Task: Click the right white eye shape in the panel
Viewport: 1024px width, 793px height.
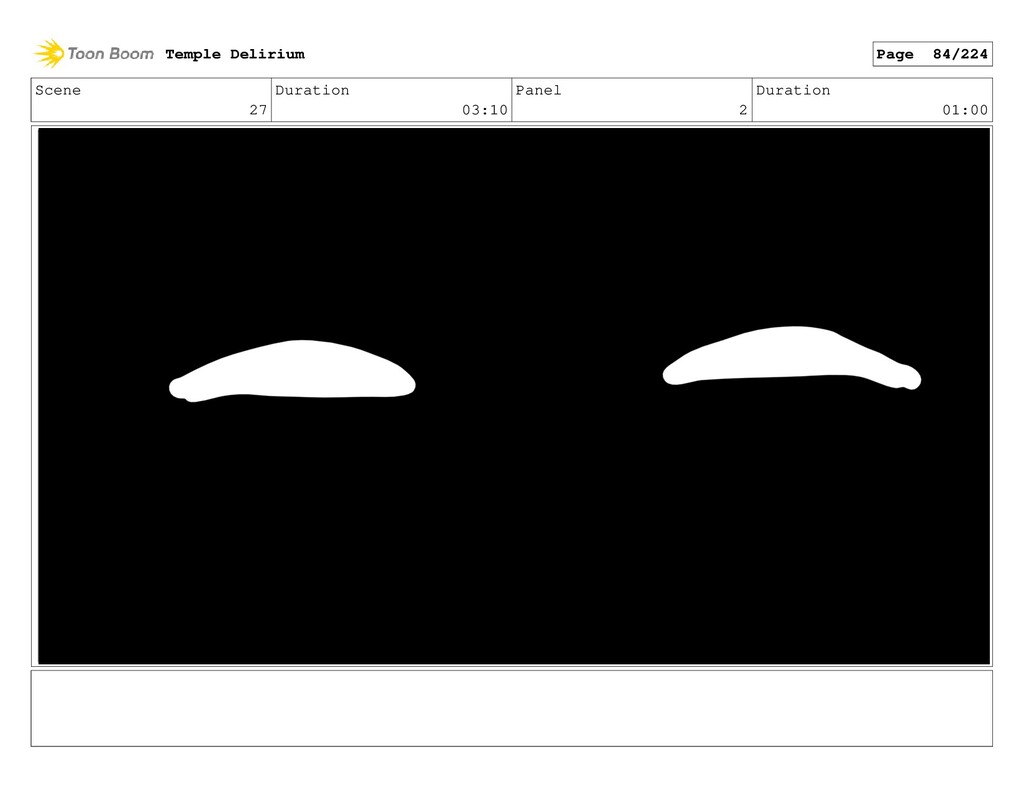Action: tap(792, 358)
